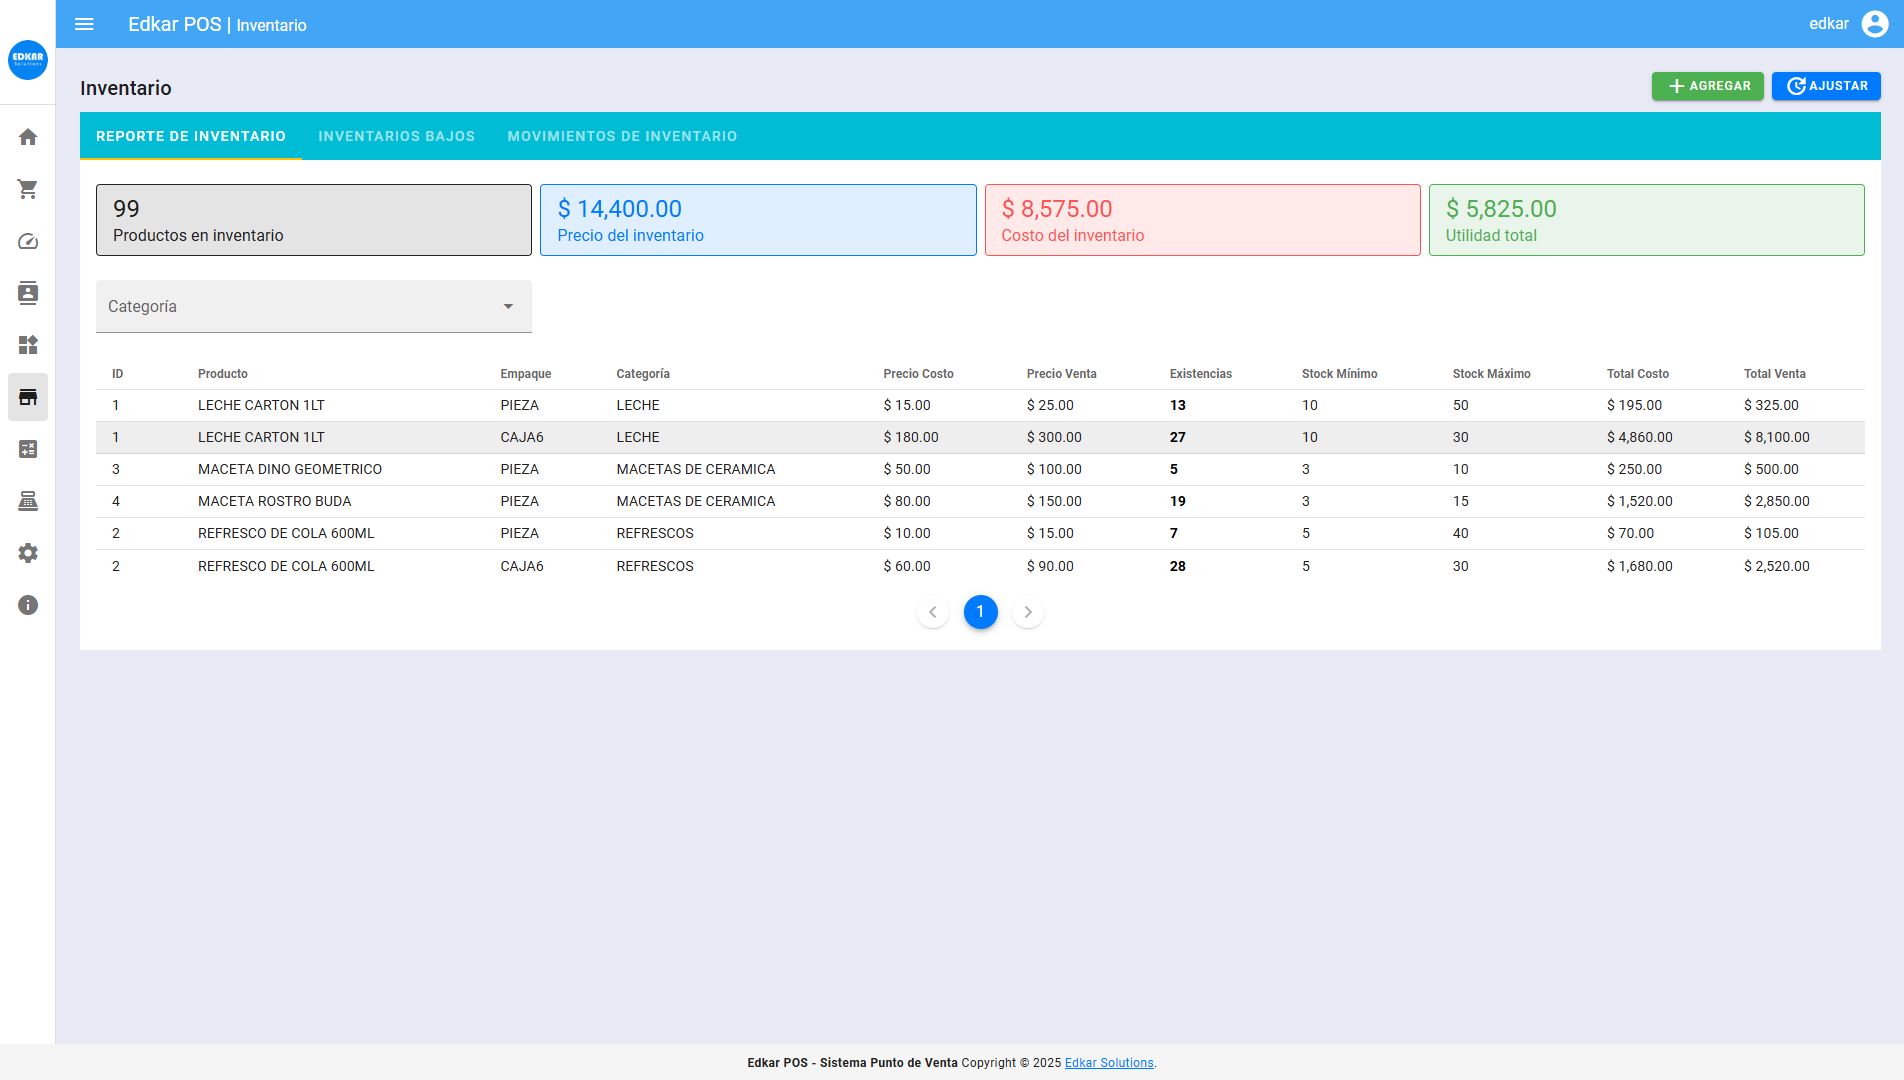Open the cash register icon
This screenshot has width=1904, height=1080.
coord(28,501)
